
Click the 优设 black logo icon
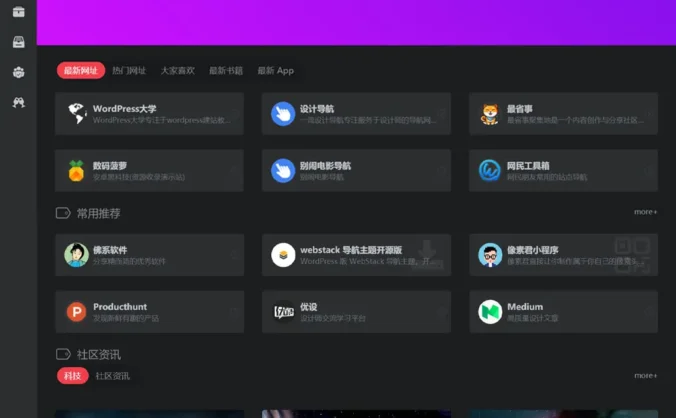click(x=283, y=312)
